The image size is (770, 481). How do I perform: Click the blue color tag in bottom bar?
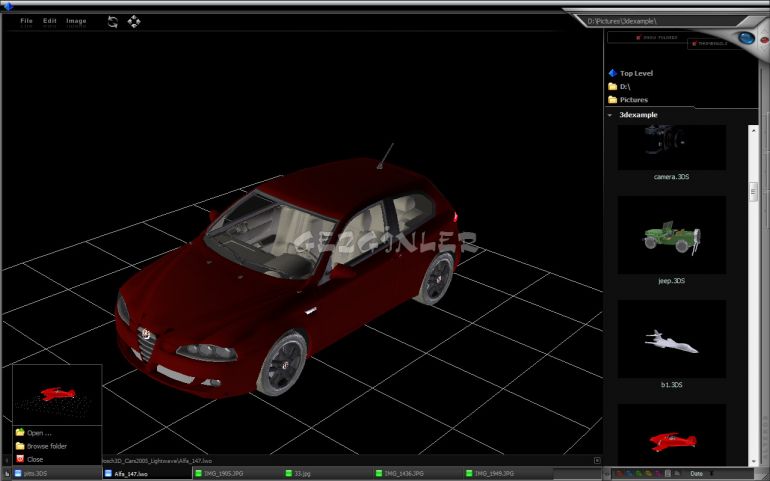tap(630, 474)
